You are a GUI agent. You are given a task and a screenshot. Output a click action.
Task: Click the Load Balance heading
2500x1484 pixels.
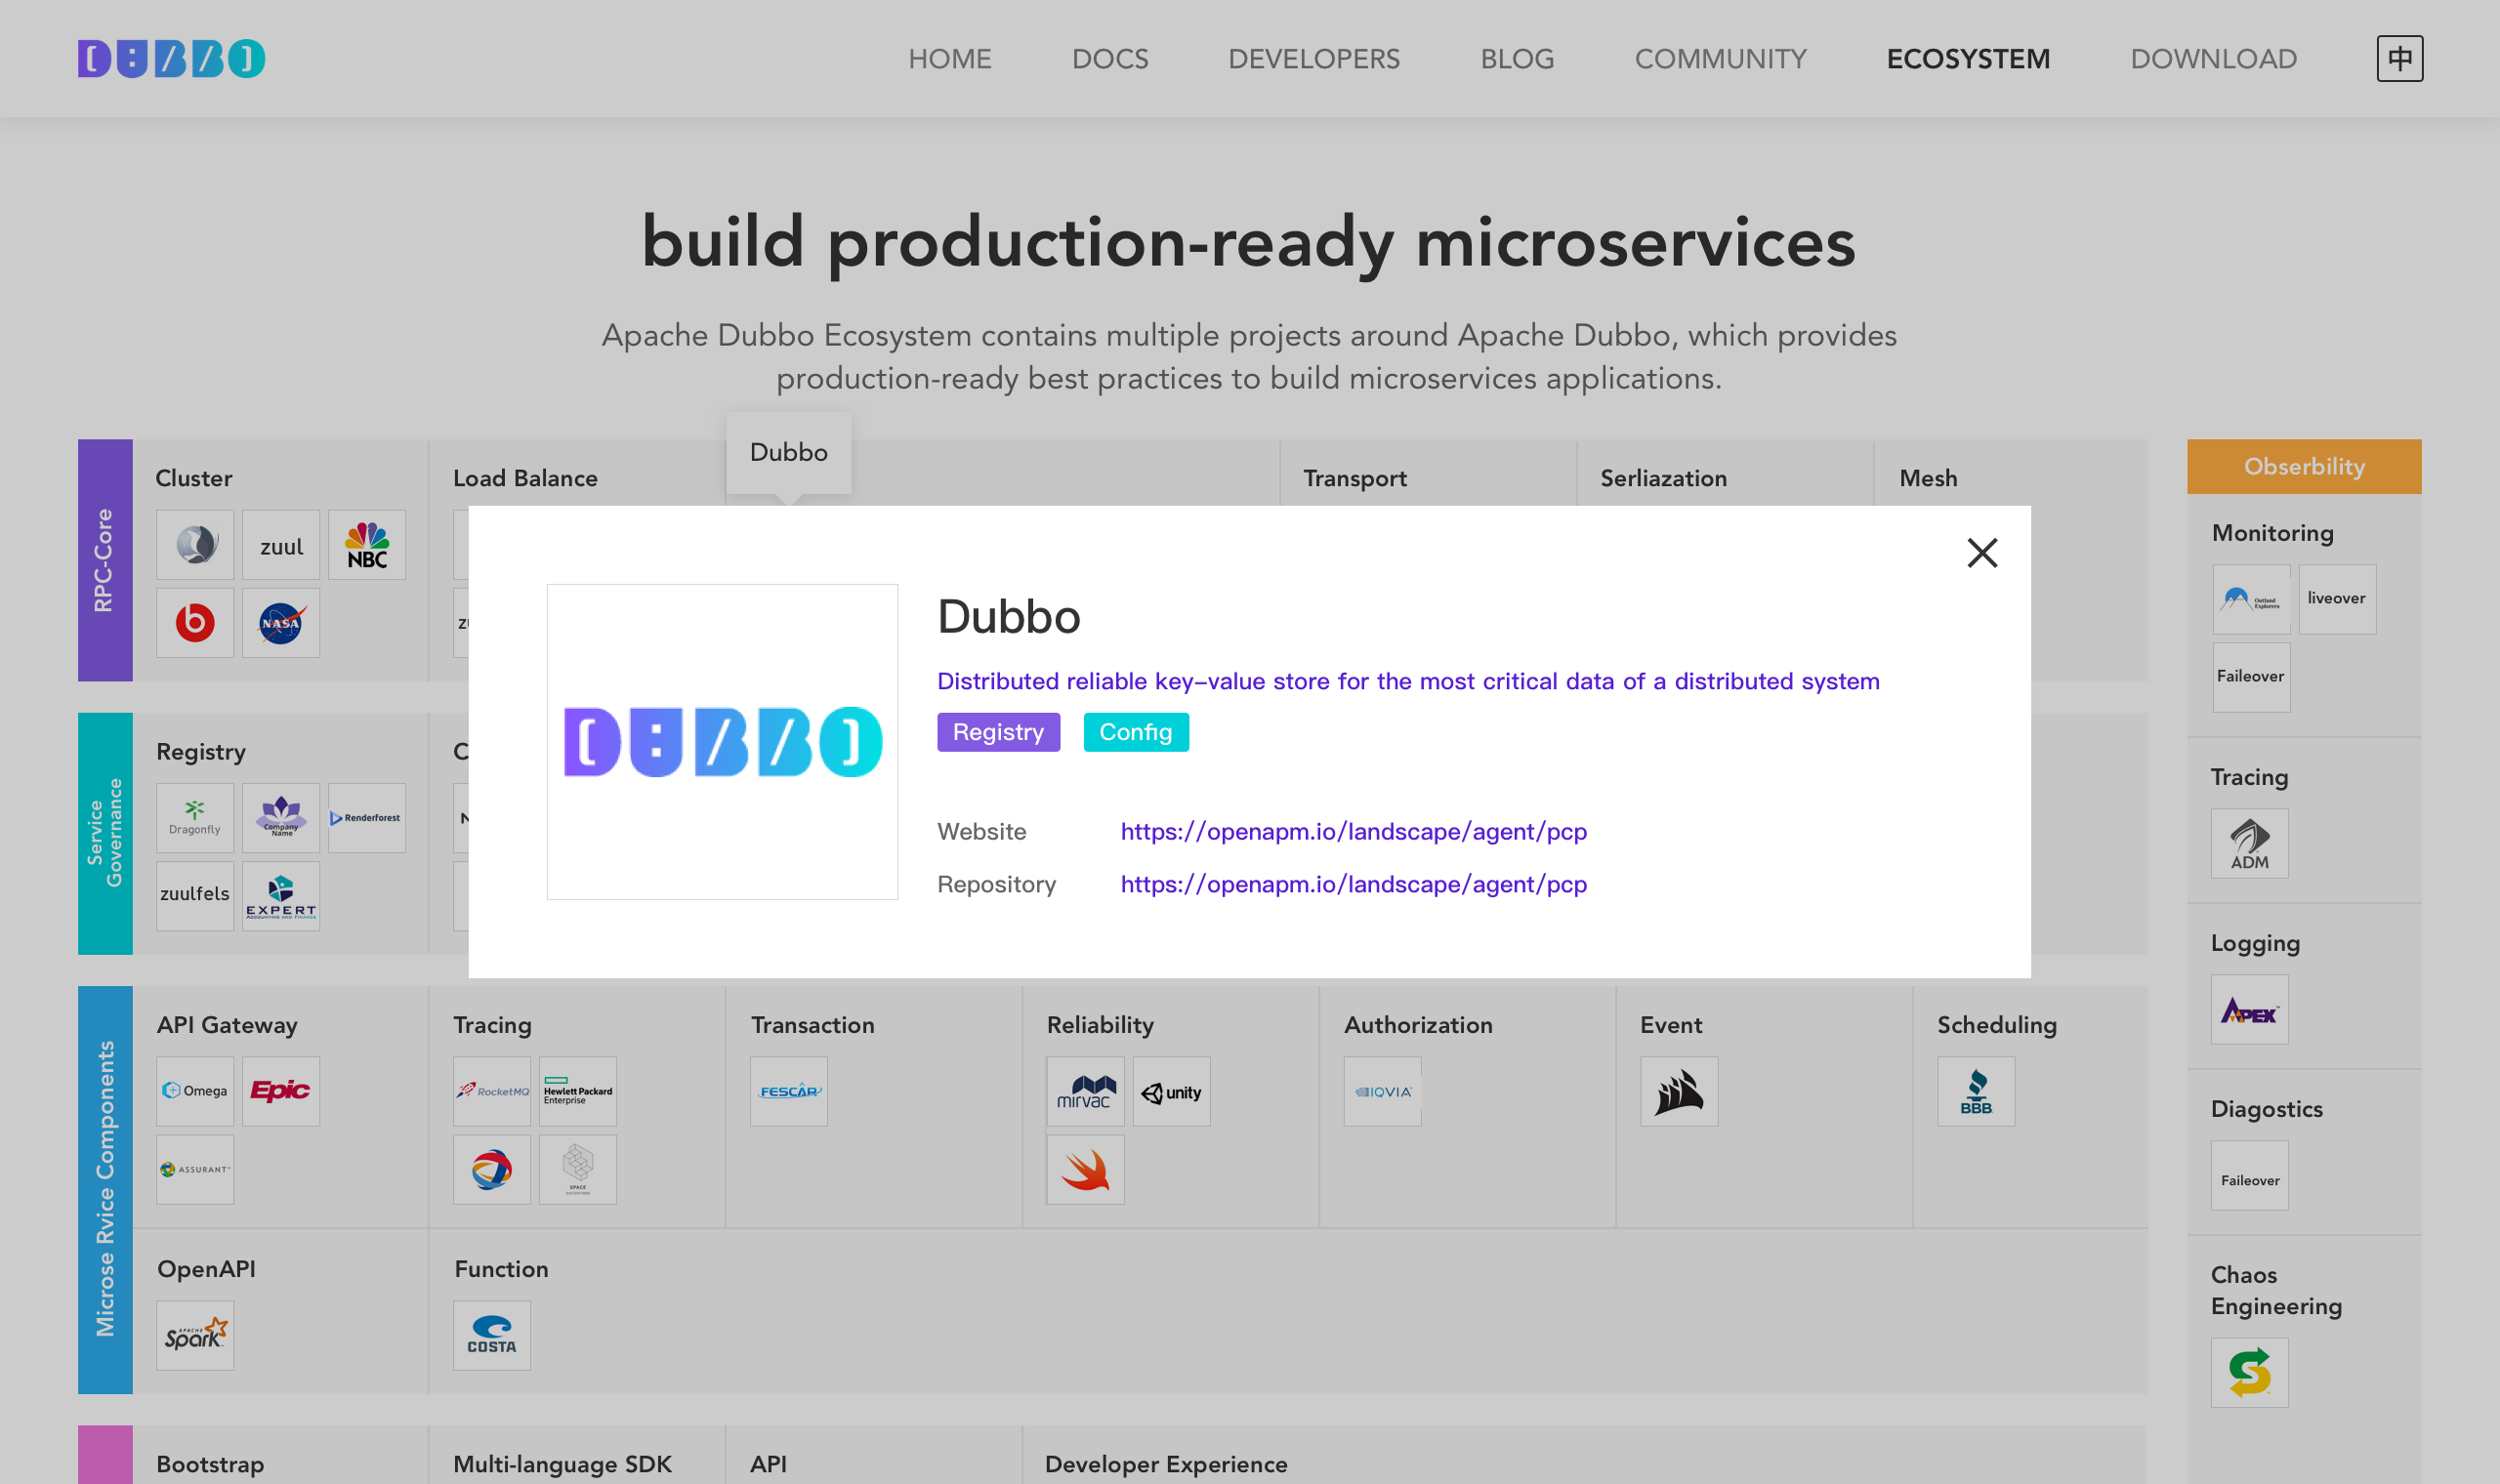click(525, 478)
